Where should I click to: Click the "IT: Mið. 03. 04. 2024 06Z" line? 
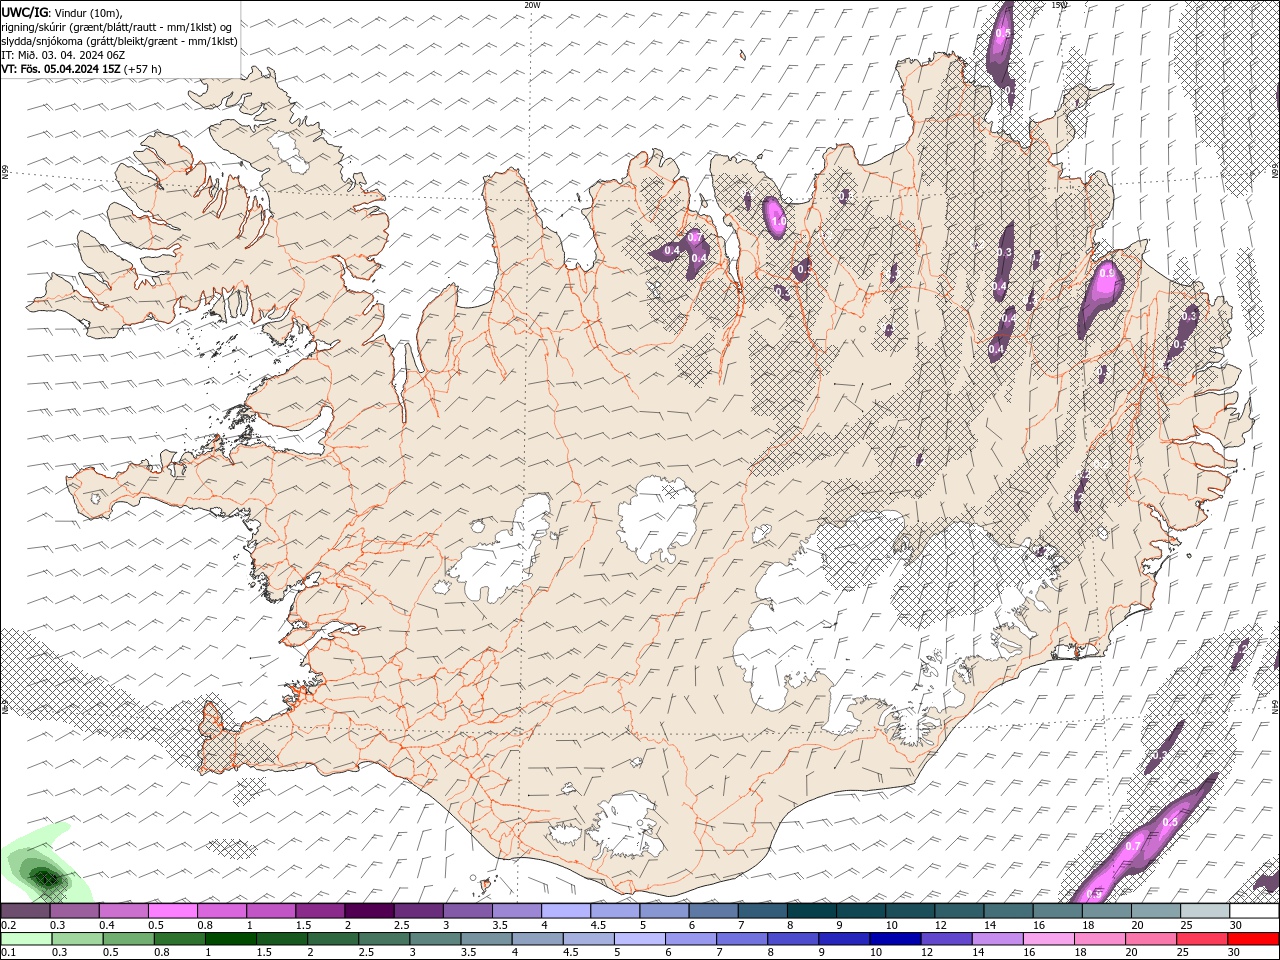[63, 55]
